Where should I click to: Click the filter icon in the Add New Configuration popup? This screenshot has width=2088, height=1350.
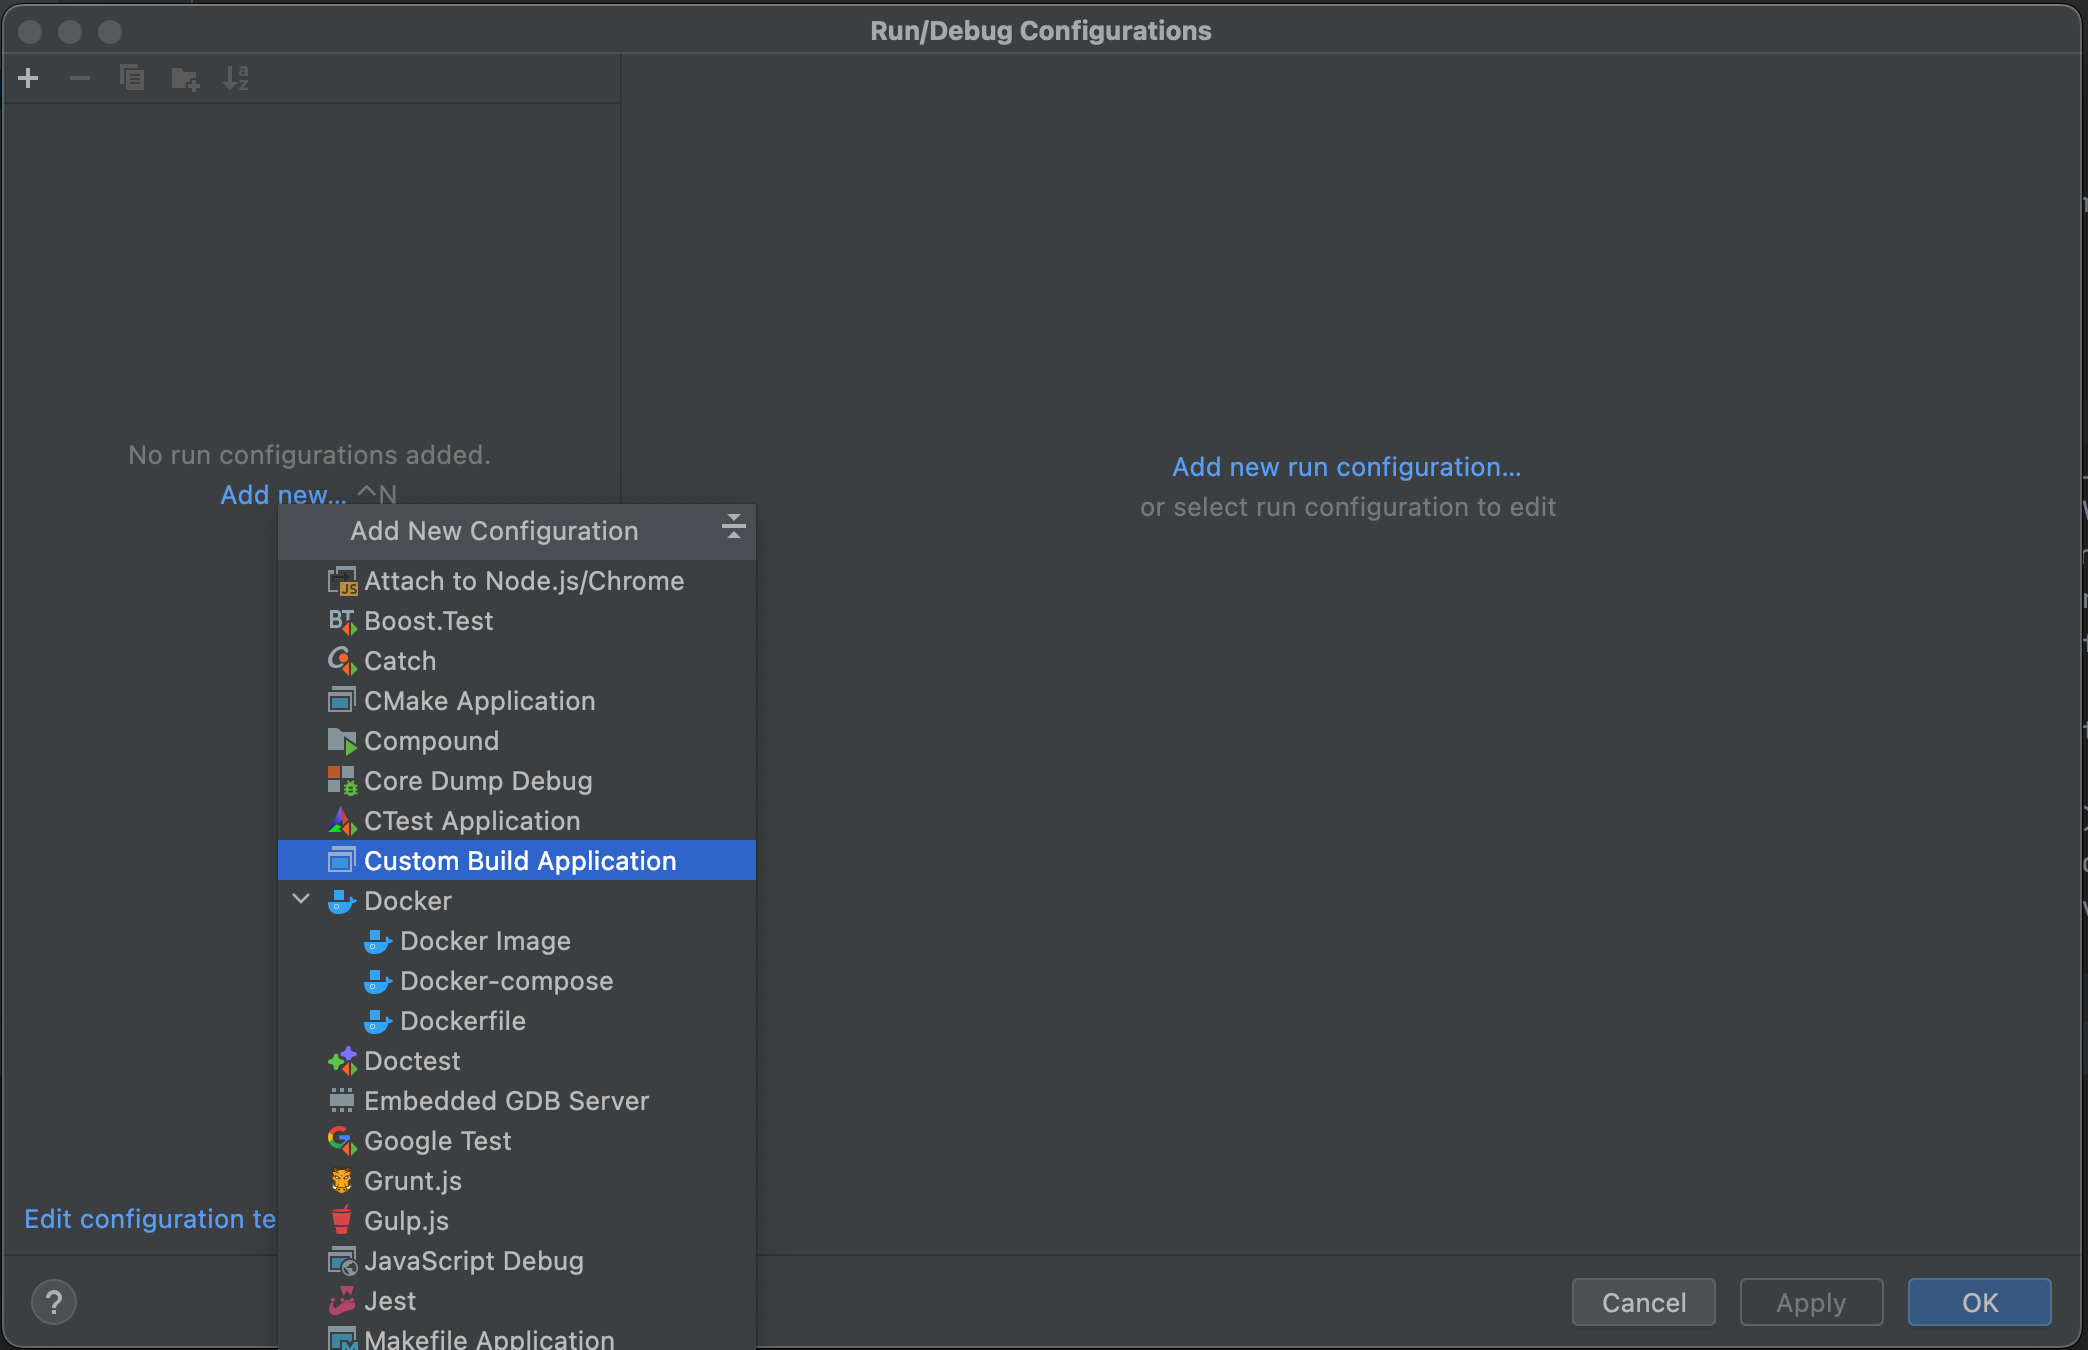(733, 525)
